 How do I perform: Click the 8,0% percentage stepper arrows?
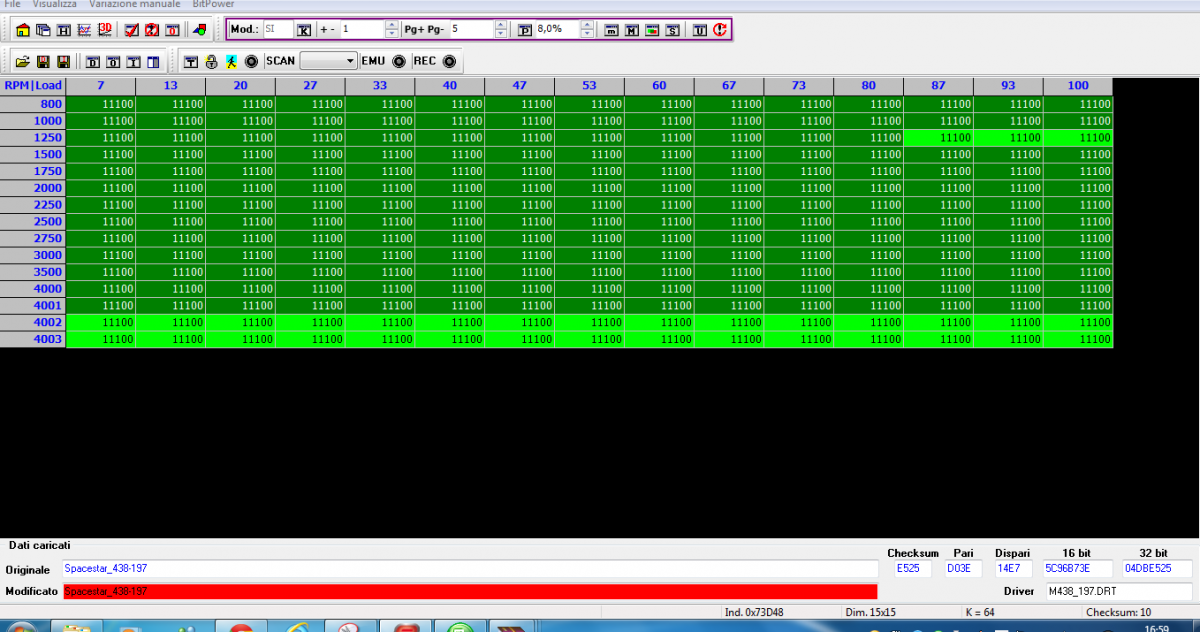click(587, 30)
